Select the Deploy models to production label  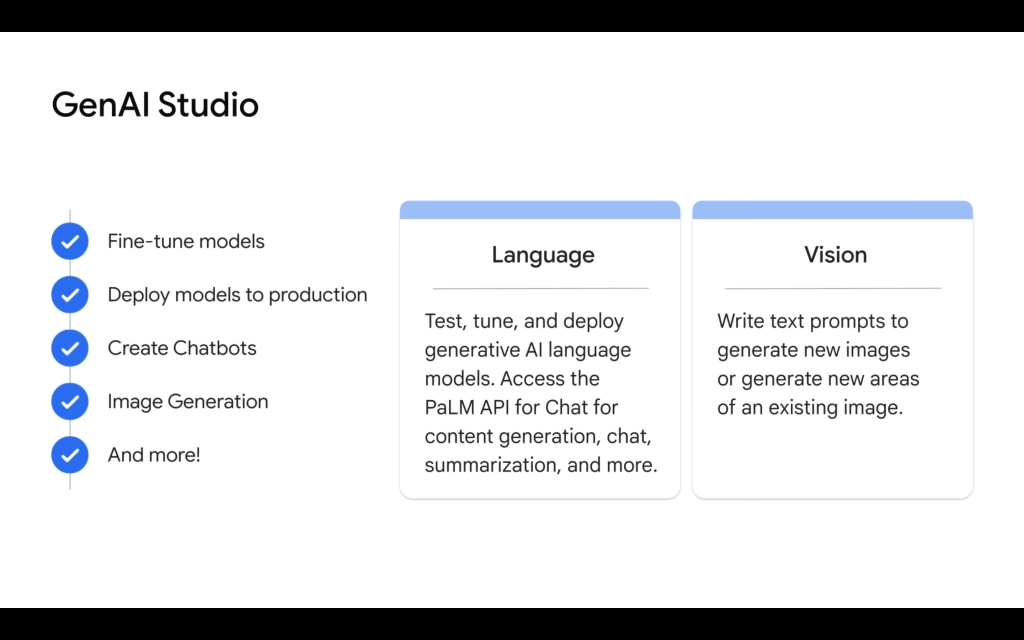coord(237,295)
